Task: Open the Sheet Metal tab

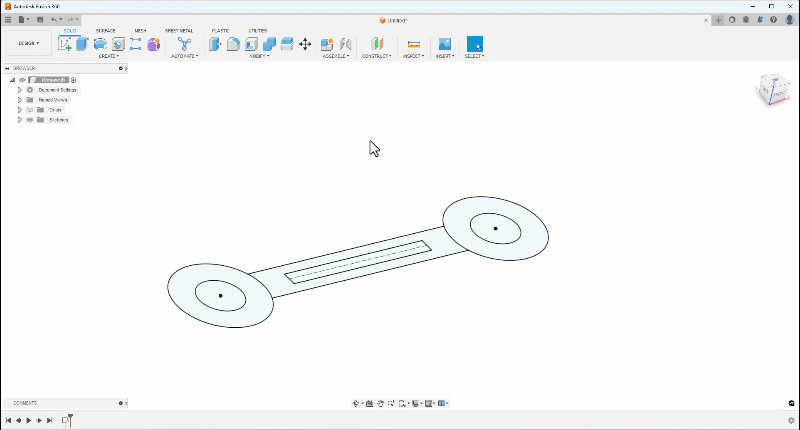Action: click(x=179, y=31)
